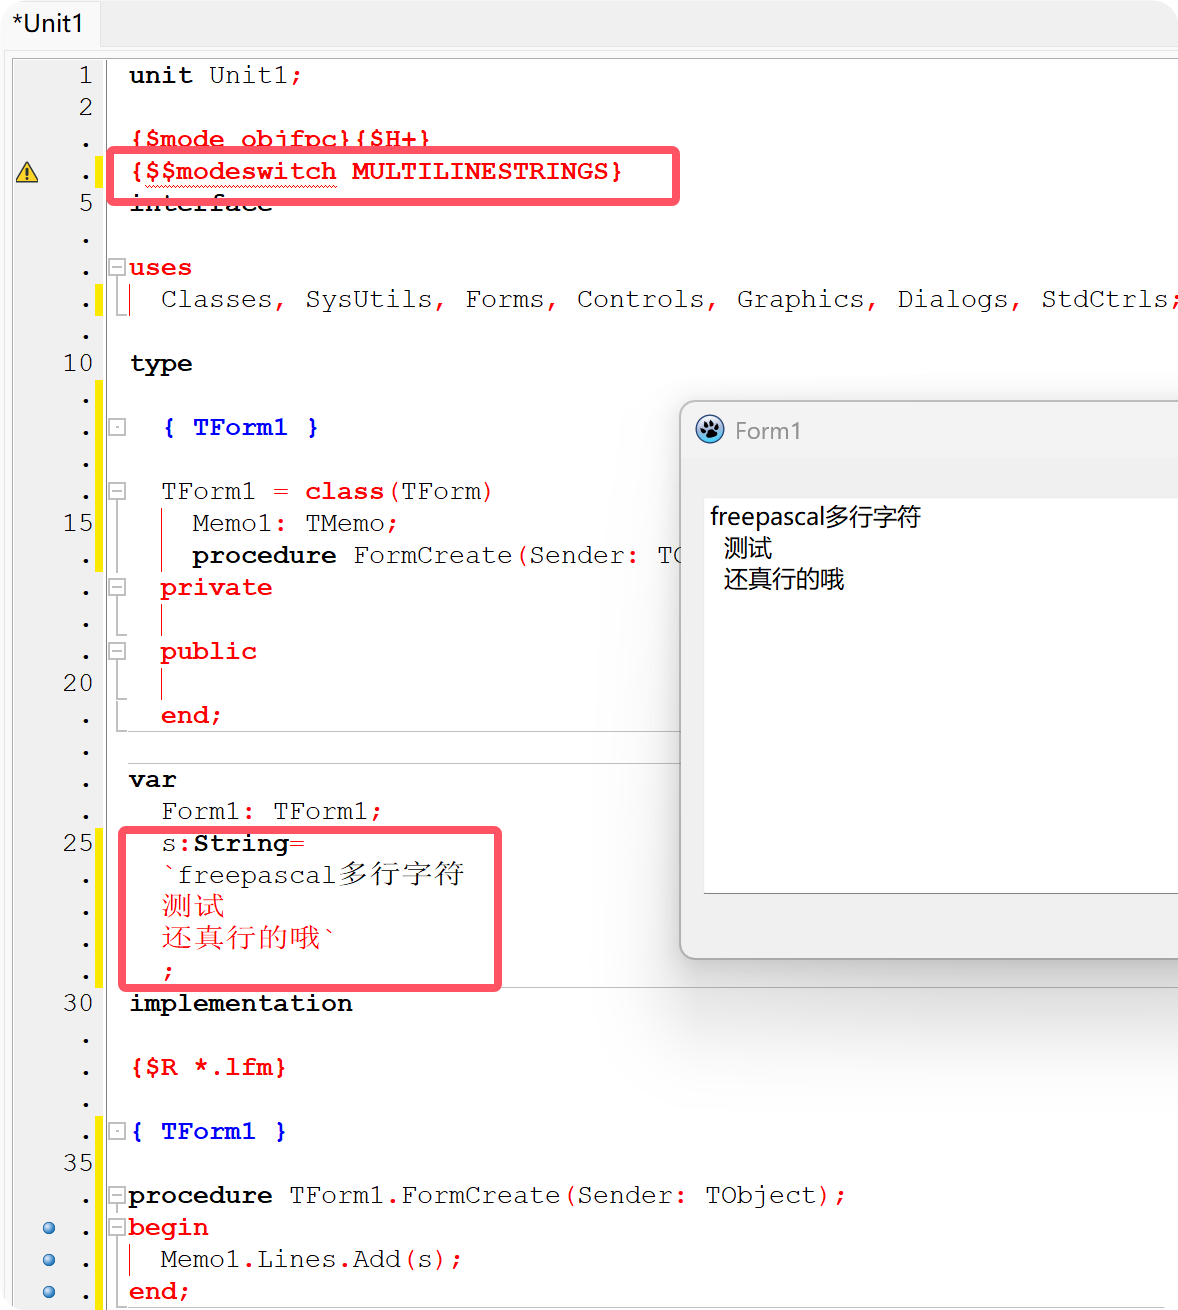This screenshot has height=1310, width=1178.
Task: Toggle the blue breakpoint dot beside the final end;
Action: (x=48, y=1292)
